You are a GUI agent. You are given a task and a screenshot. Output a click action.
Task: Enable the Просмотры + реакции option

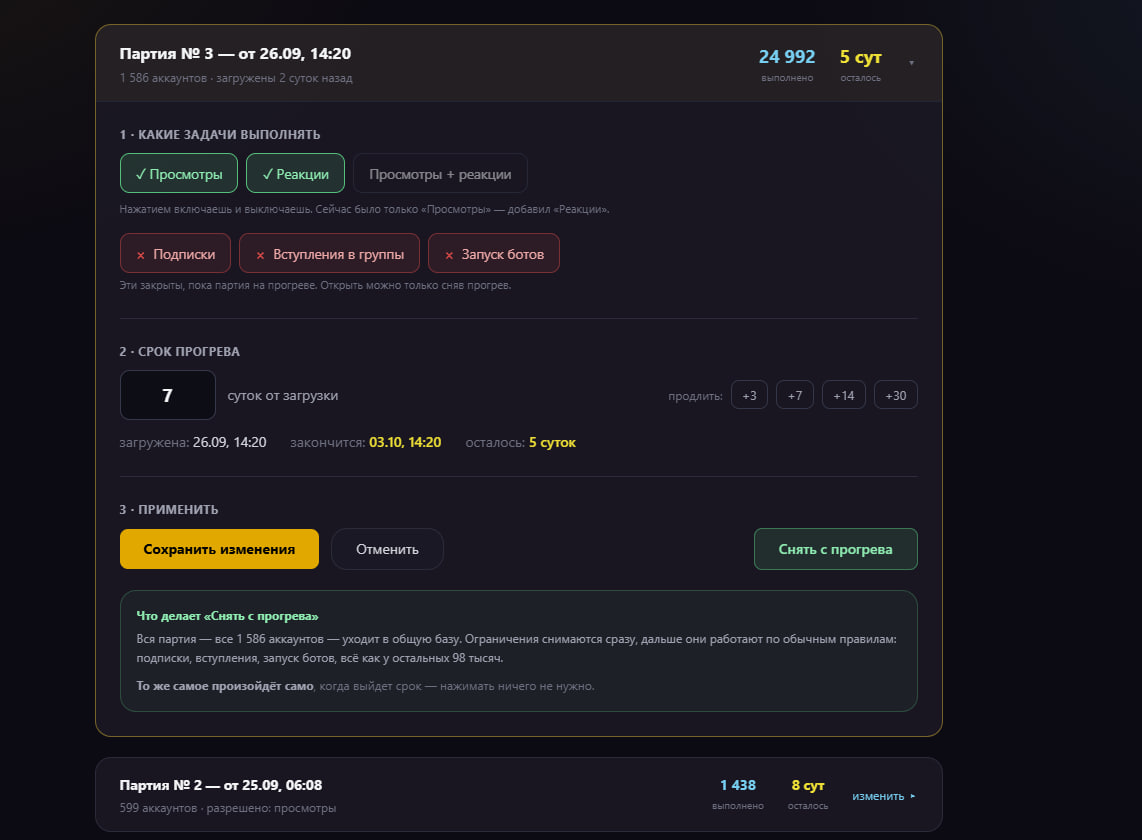click(x=440, y=173)
